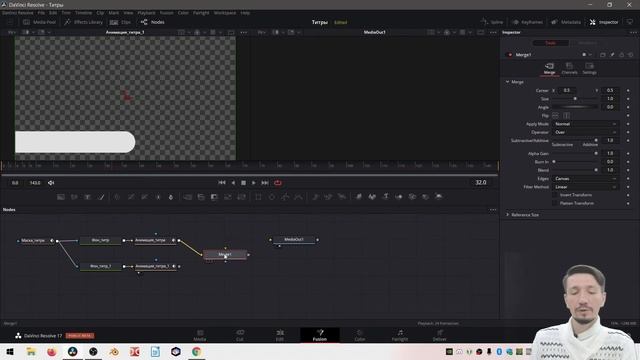640x360 pixels.
Task: Open the Fusion menu
Action: pos(166,13)
